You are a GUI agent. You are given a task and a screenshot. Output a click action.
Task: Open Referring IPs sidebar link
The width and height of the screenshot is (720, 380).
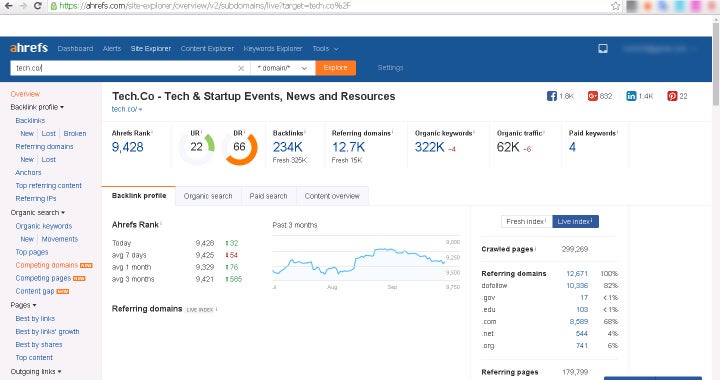[36, 199]
